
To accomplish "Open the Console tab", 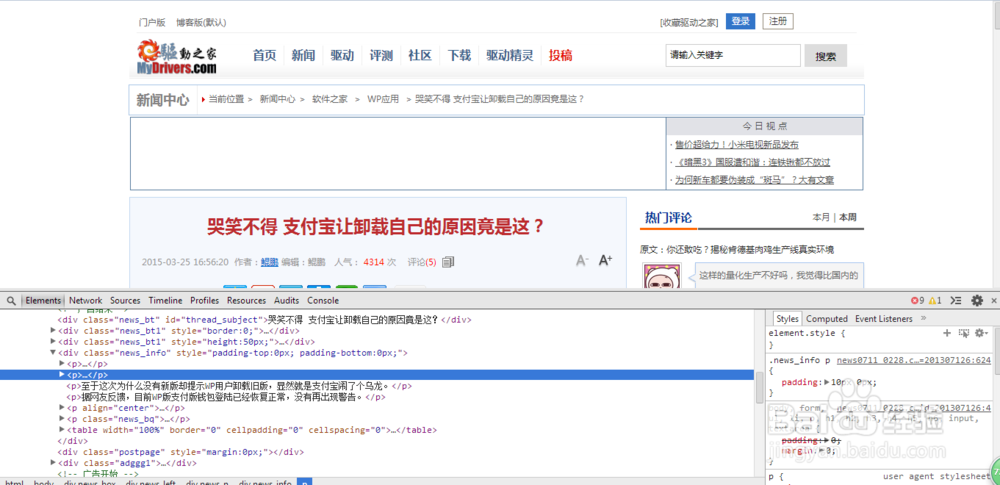I will click(323, 301).
